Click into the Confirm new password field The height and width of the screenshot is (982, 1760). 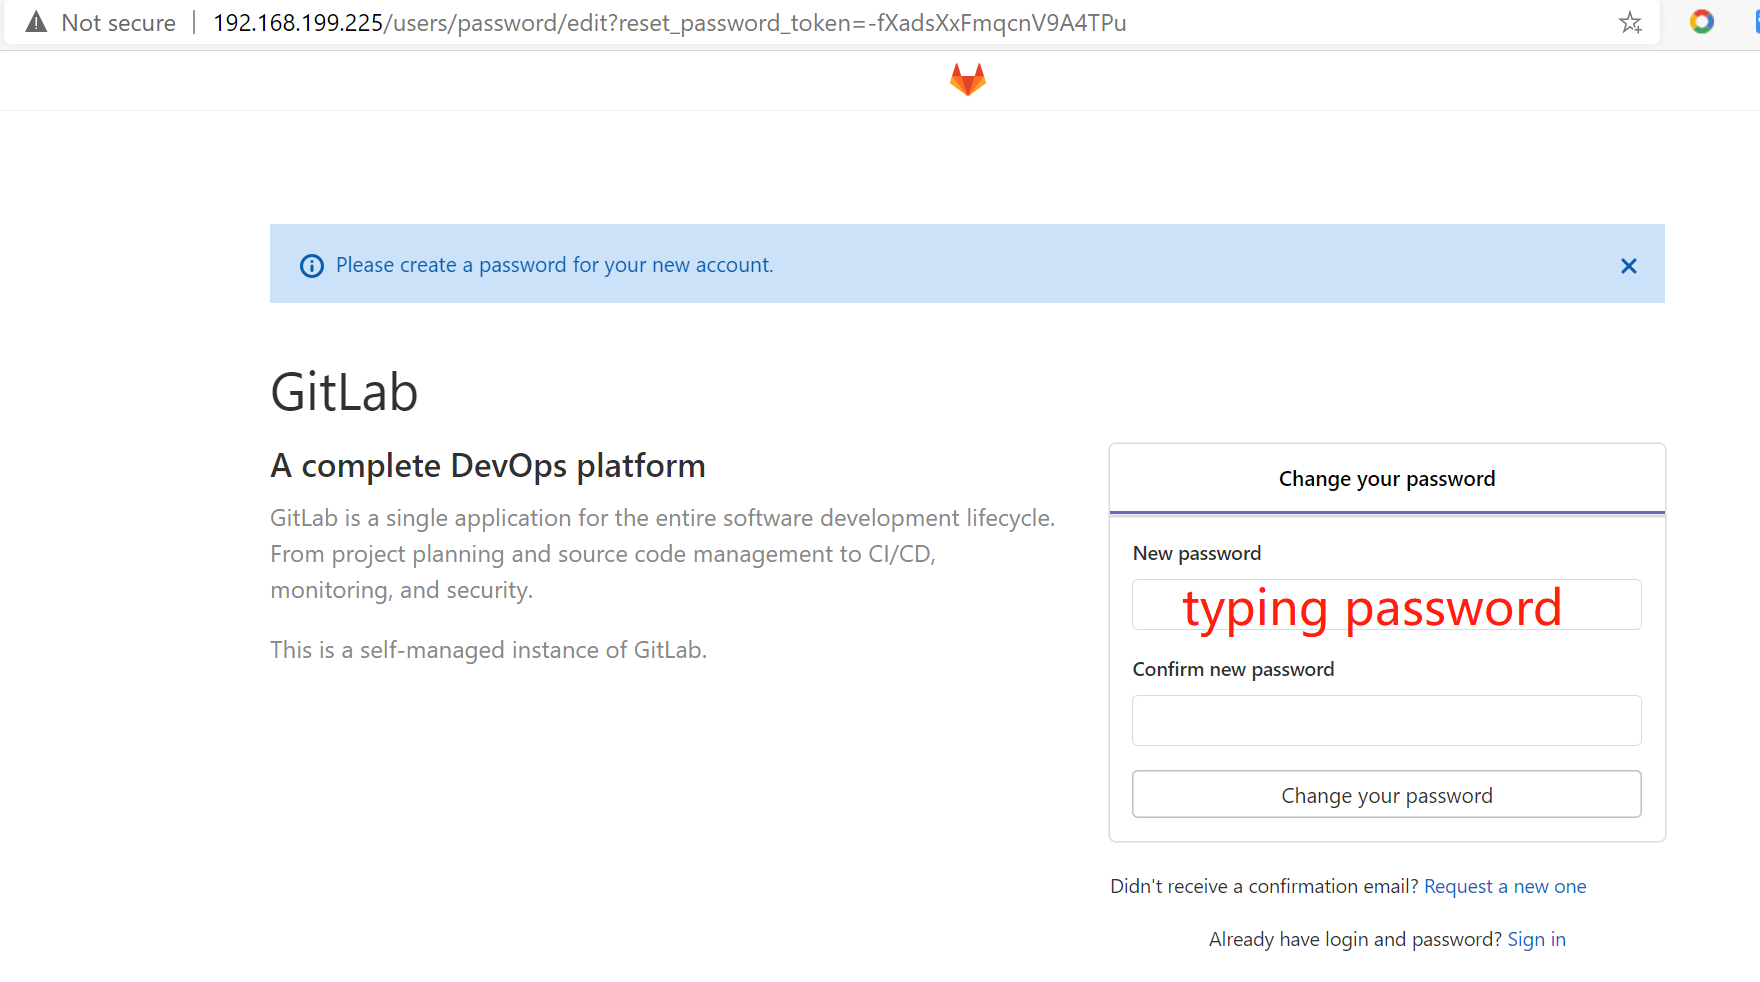tap(1386, 720)
